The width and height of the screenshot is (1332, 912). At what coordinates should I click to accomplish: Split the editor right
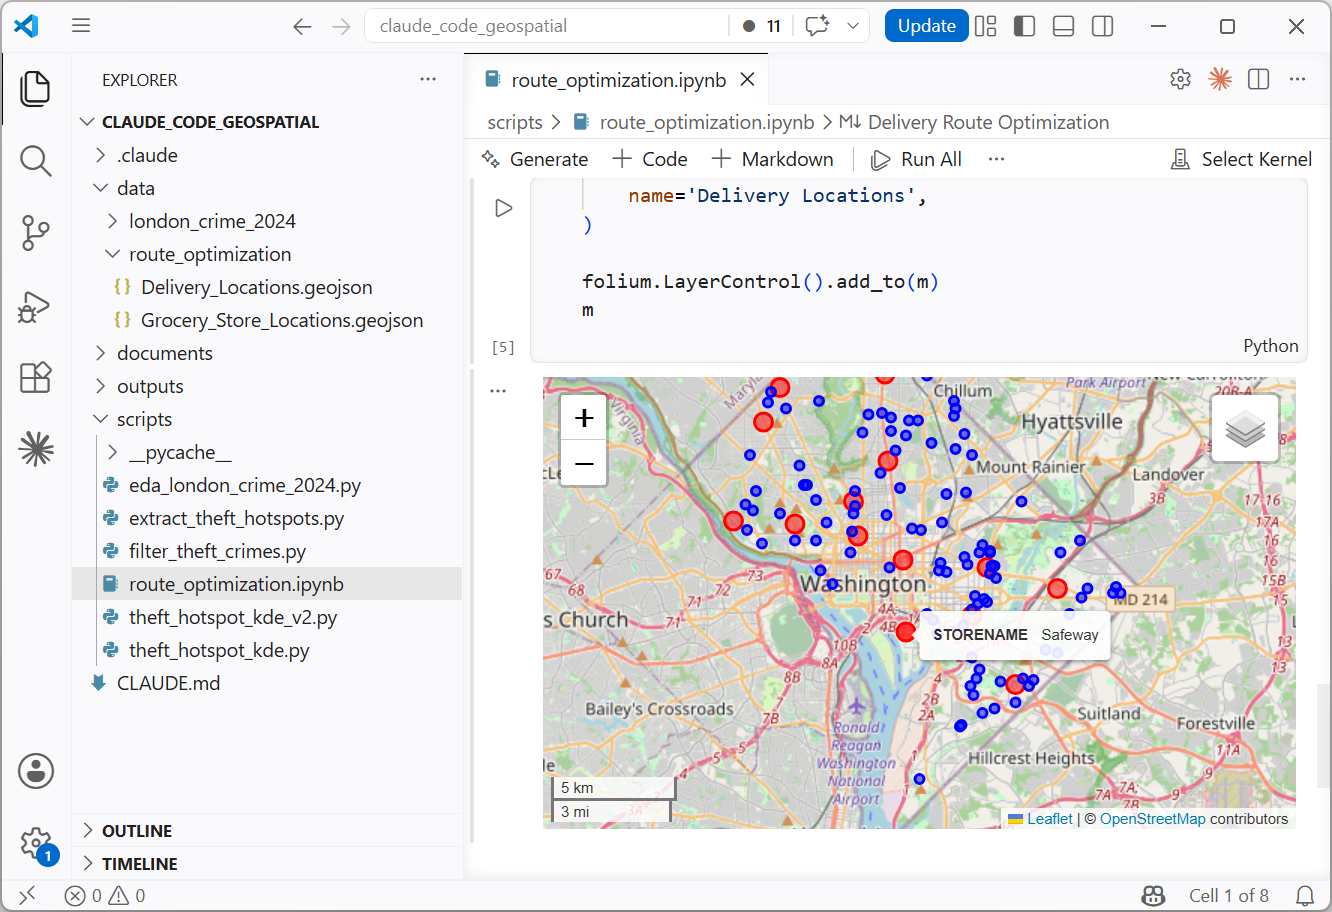point(1258,79)
